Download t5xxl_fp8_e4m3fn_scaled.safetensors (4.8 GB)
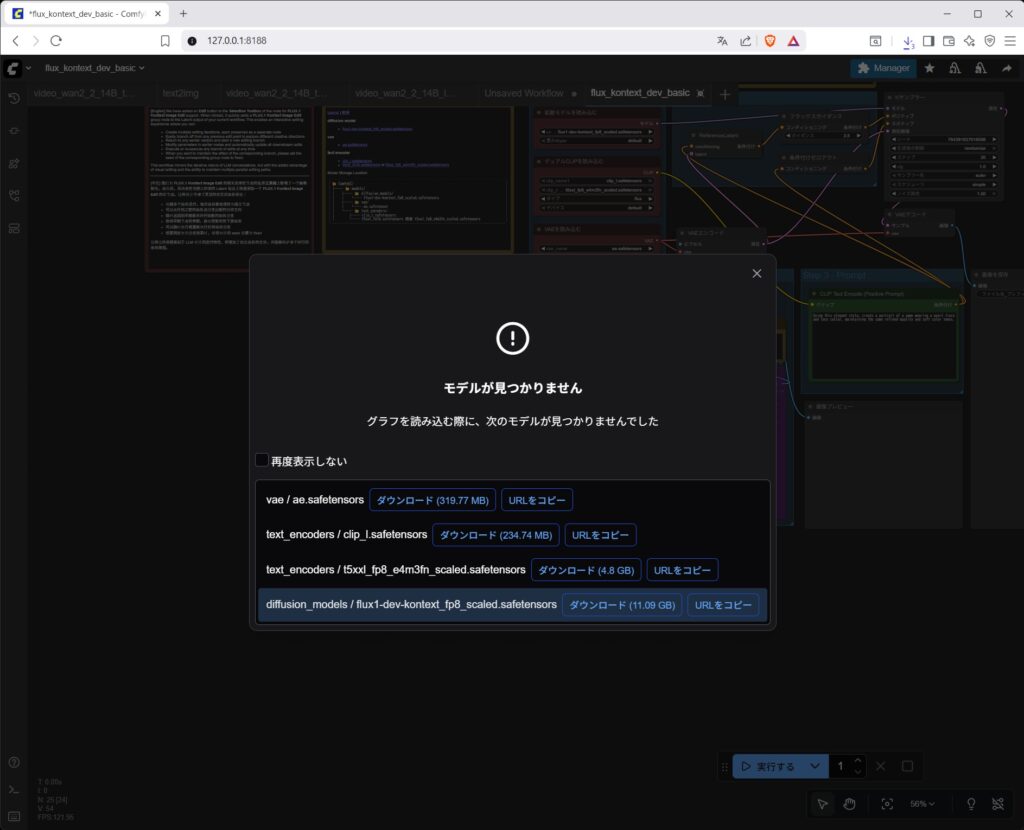1024x830 pixels. [x=585, y=570]
